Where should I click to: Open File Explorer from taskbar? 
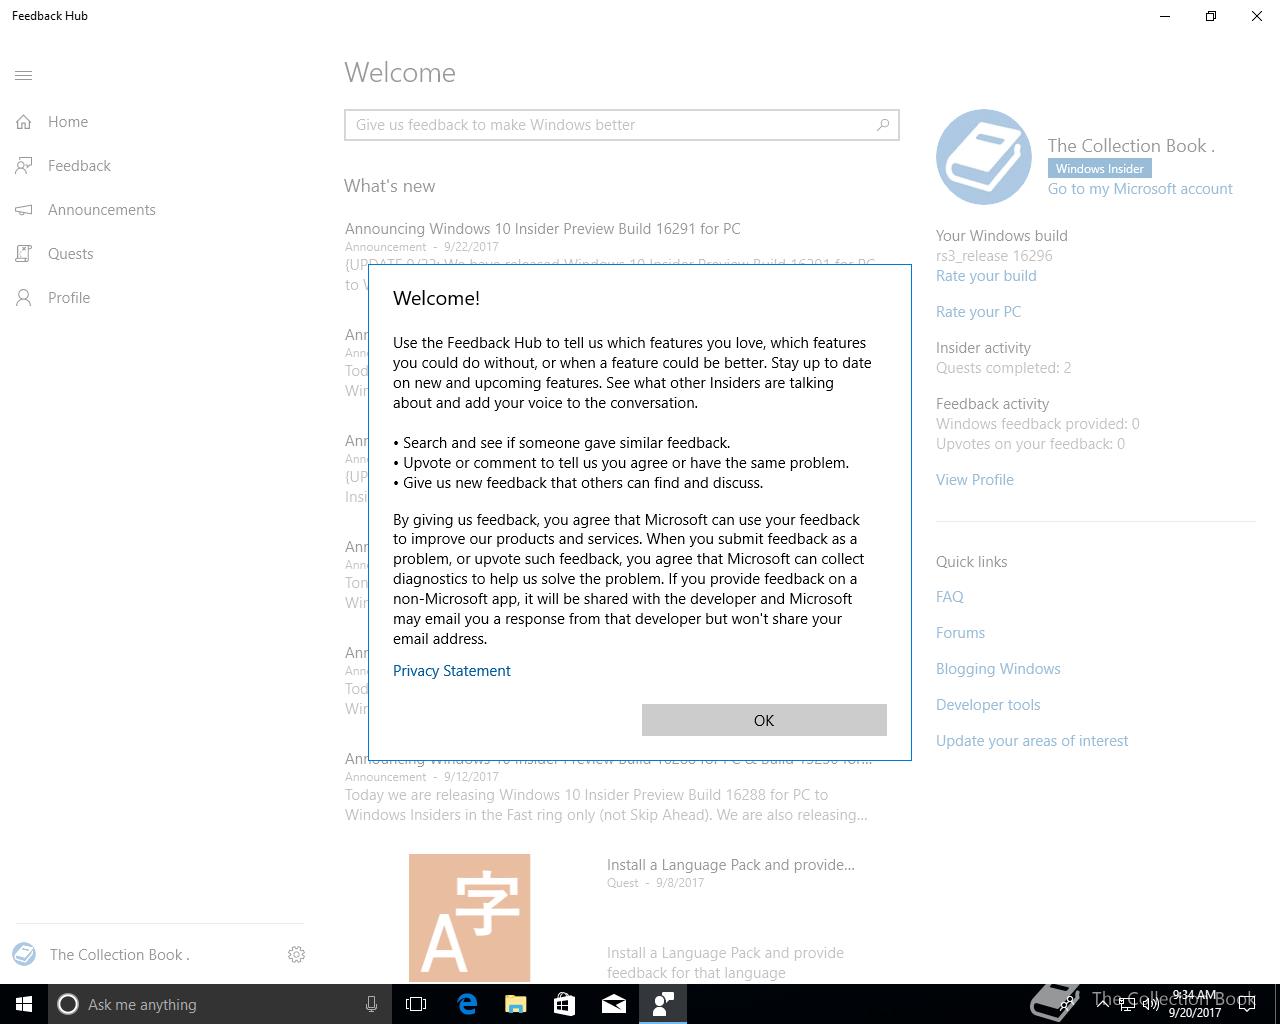point(516,1004)
